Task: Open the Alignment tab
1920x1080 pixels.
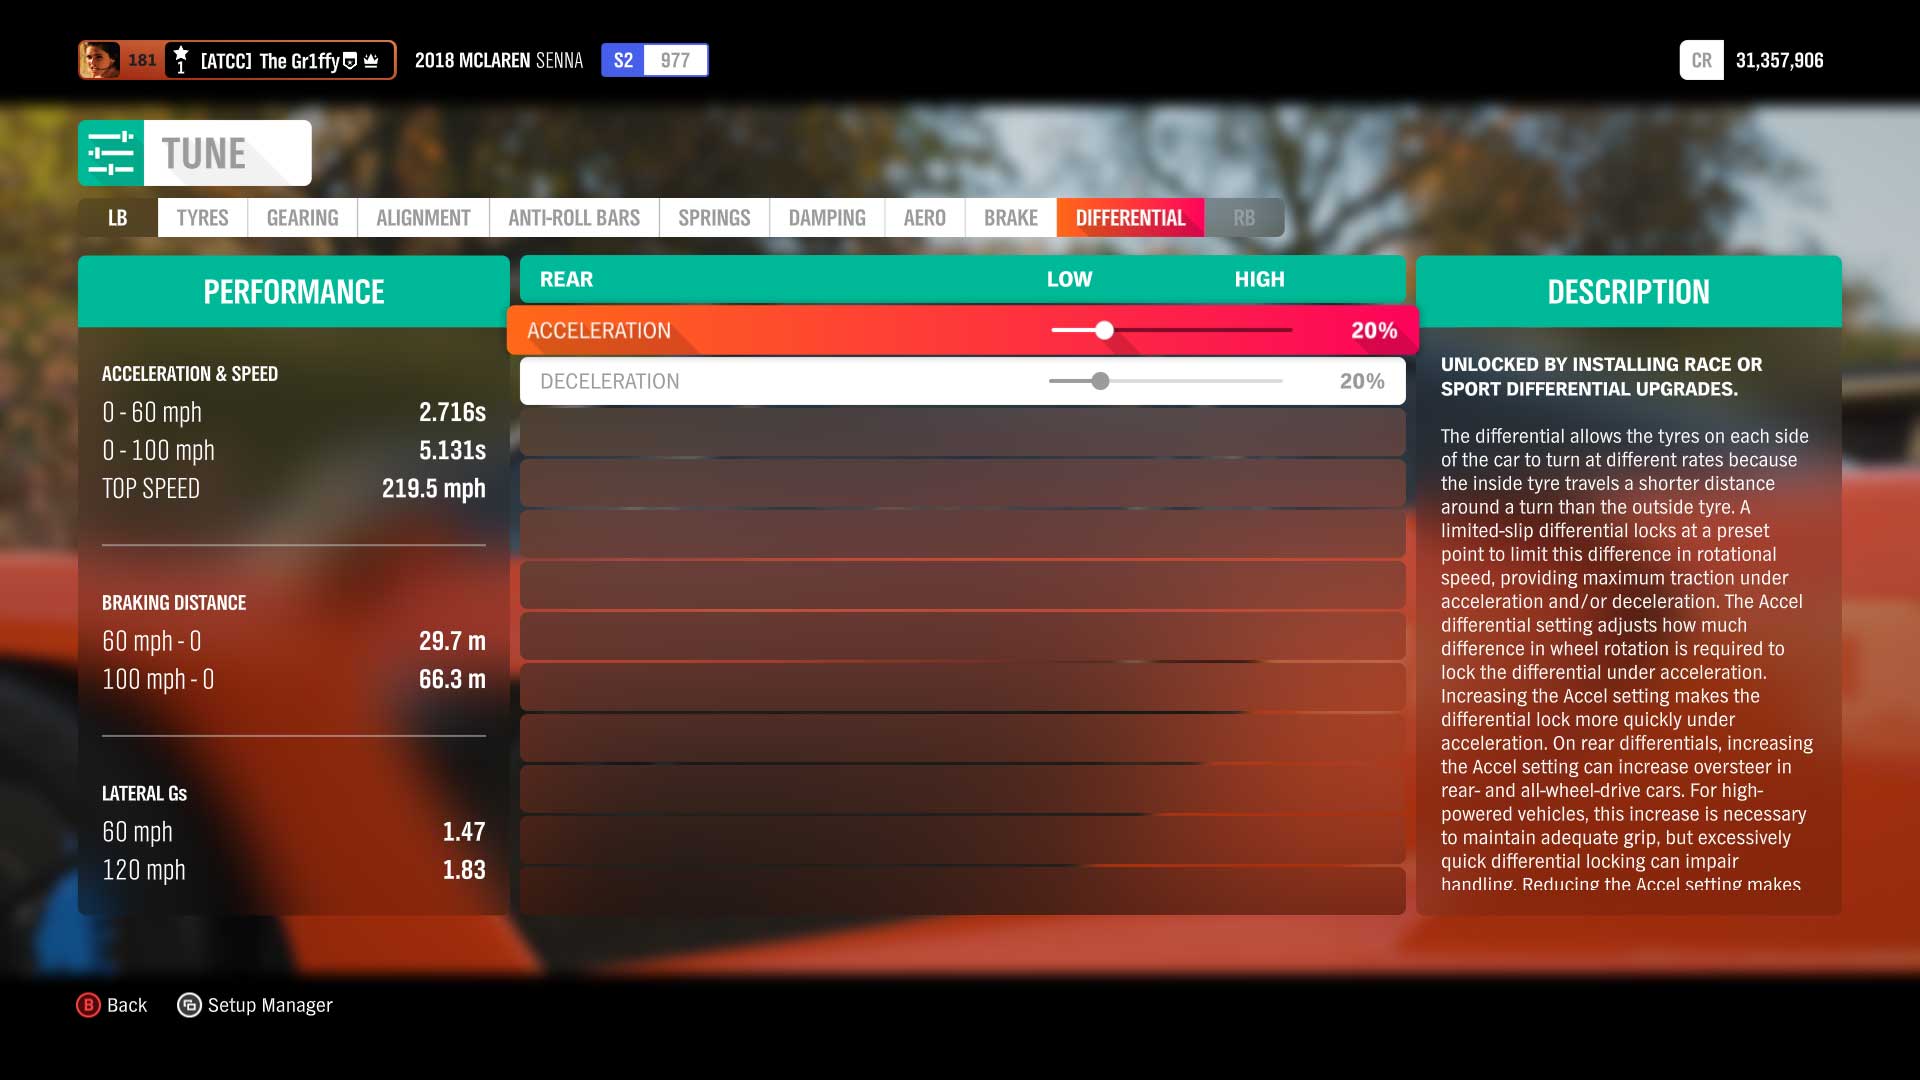Action: [x=423, y=218]
